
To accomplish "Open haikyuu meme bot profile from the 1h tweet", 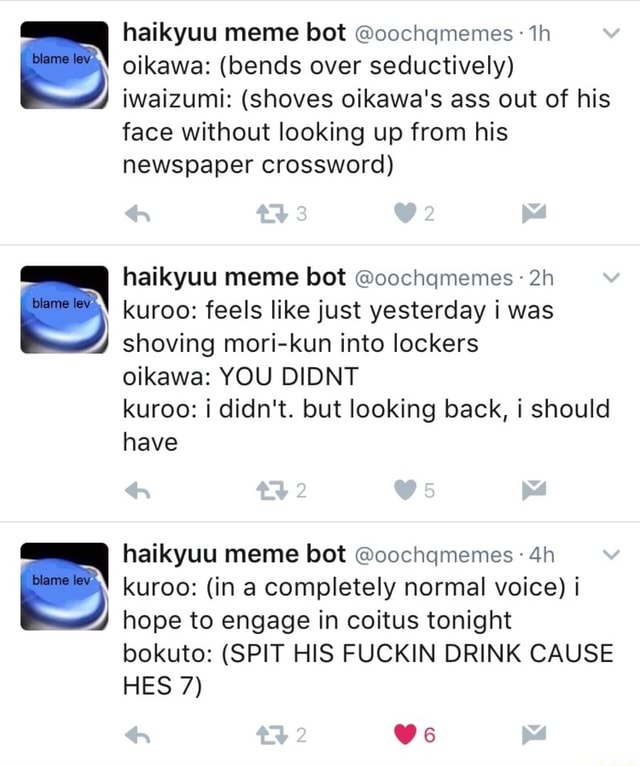I will (x=234, y=33).
